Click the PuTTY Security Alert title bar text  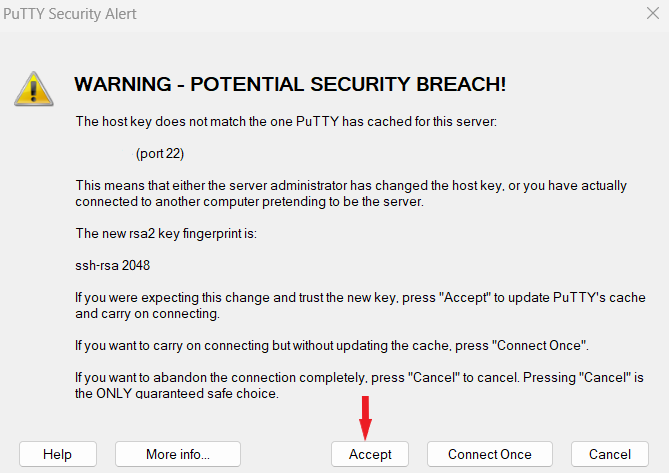[x=70, y=14]
